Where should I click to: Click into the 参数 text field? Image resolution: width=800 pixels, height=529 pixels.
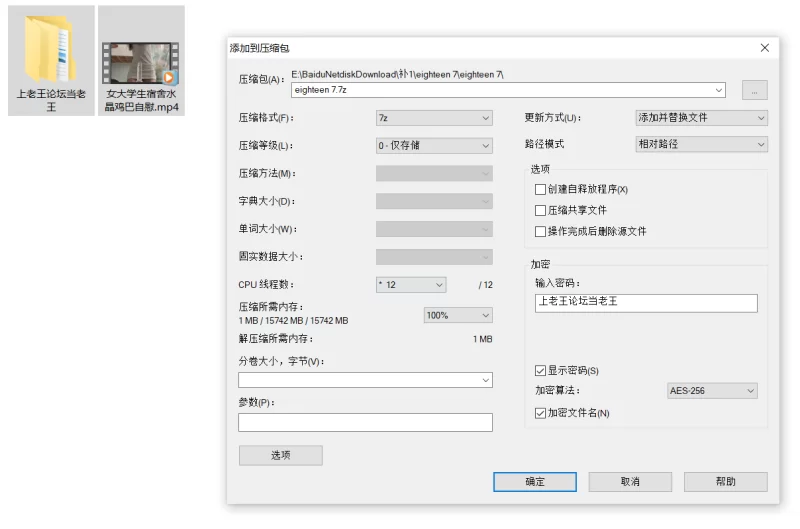click(x=365, y=422)
